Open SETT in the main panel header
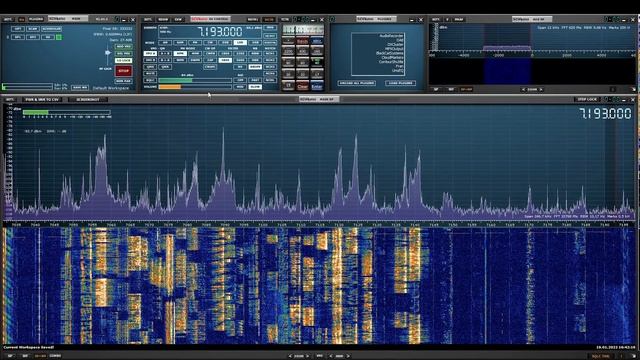Viewport: 640px width, 360px height. pos(8,19)
